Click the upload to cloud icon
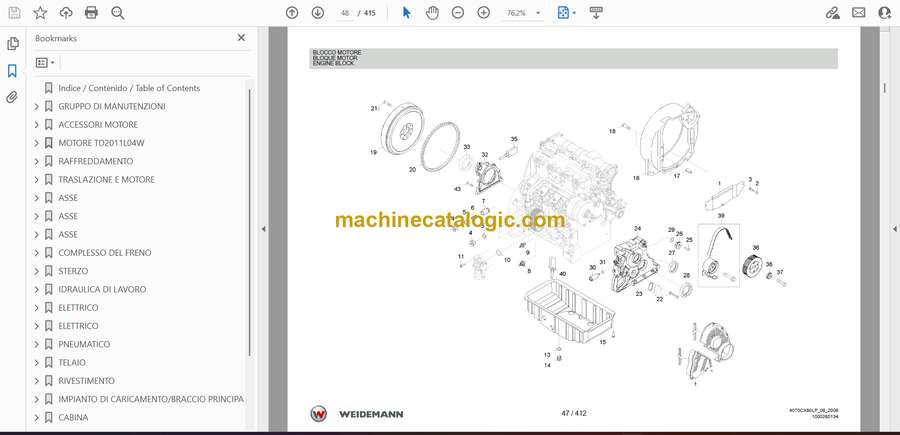This screenshot has width=900, height=435. coord(66,13)
